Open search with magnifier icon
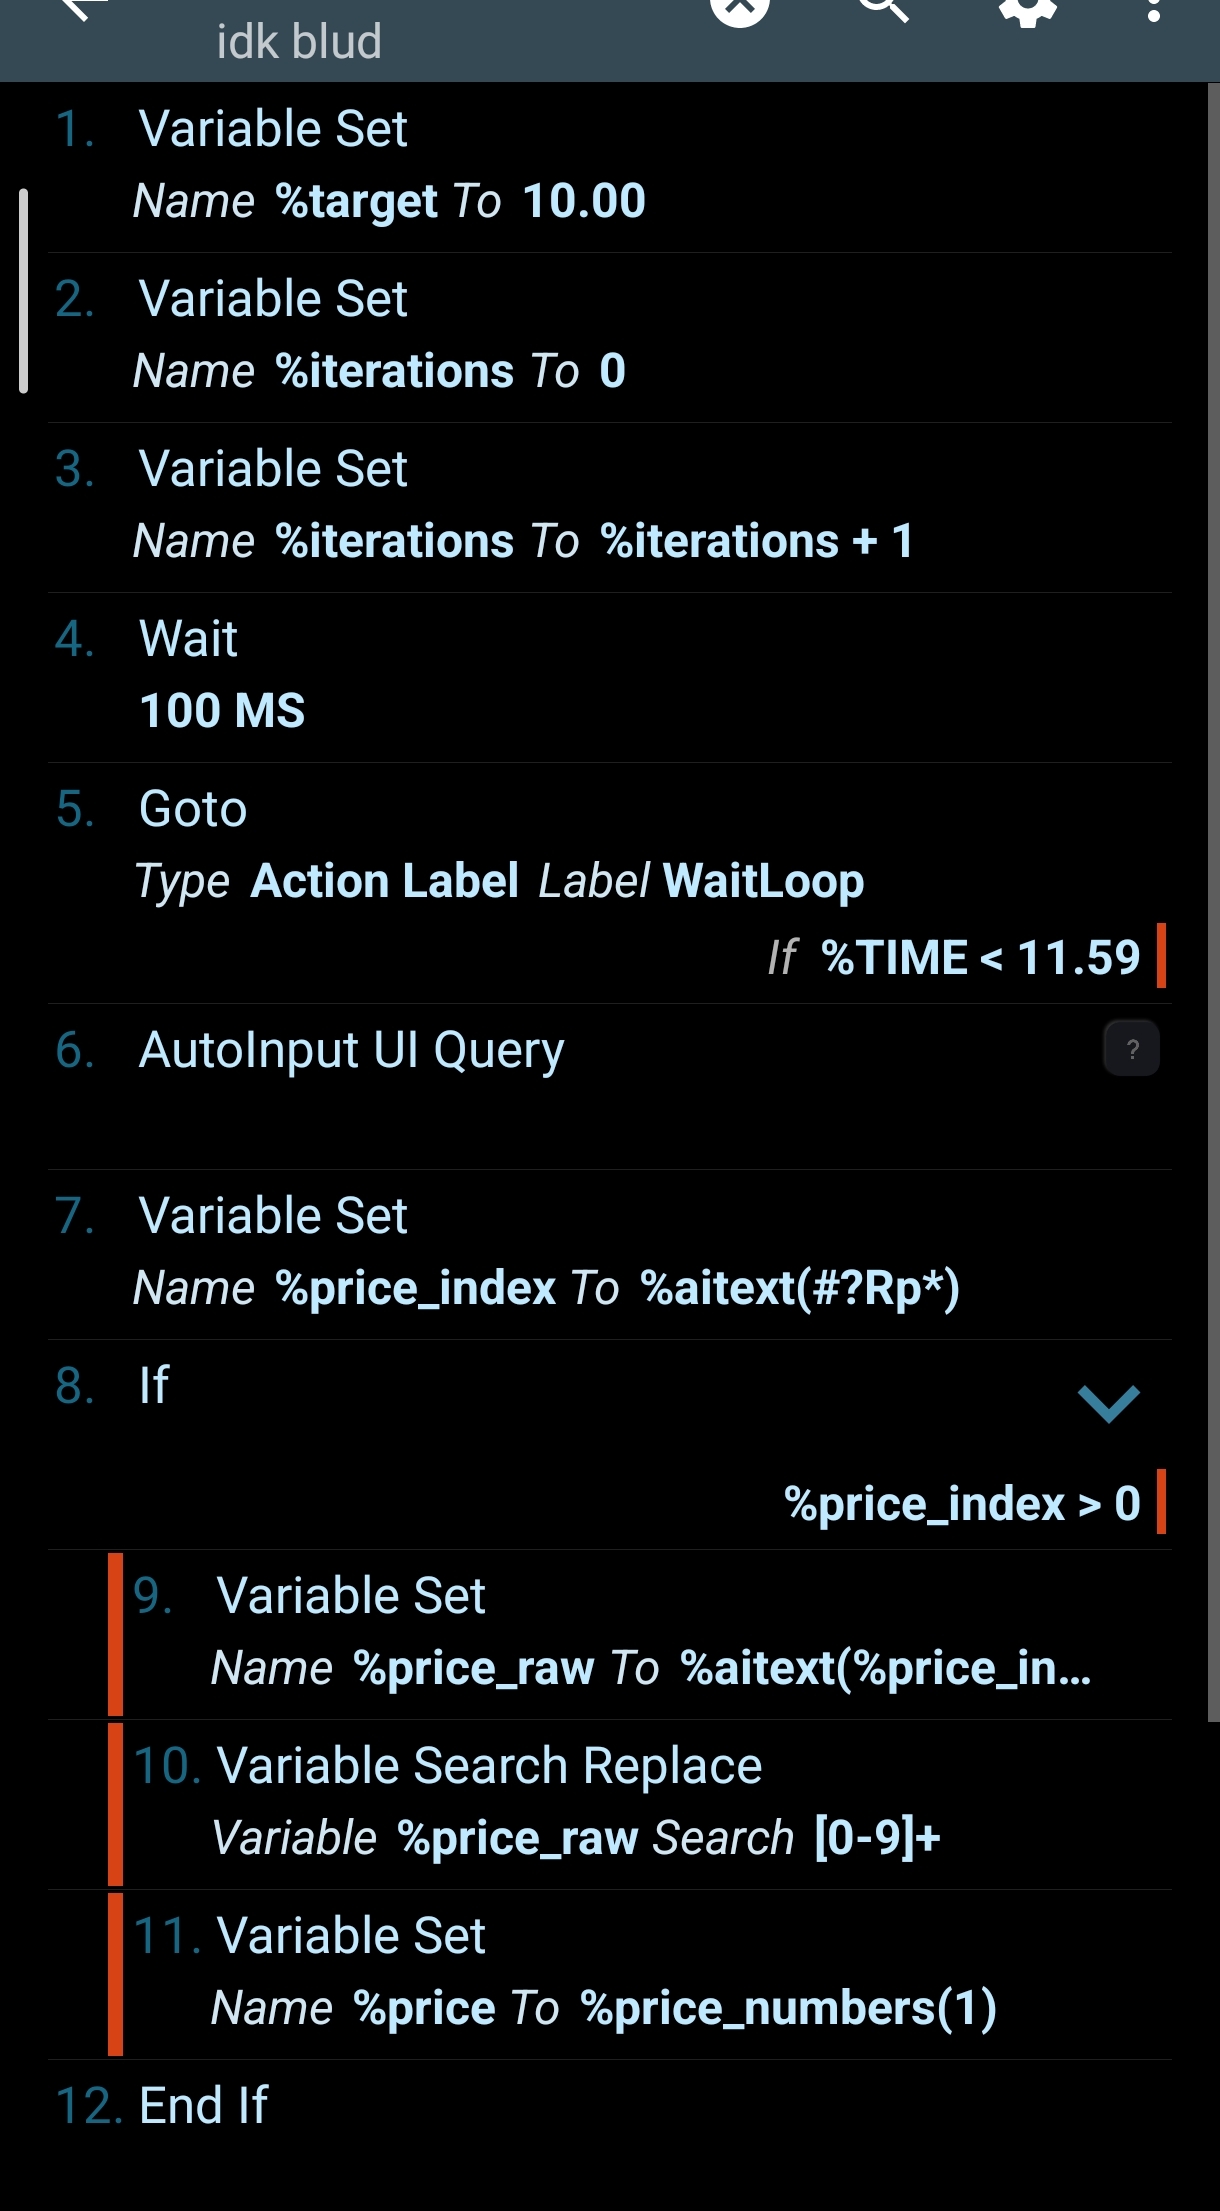Viewport: 1220px width, 2211px height. [x=883, y=8]
